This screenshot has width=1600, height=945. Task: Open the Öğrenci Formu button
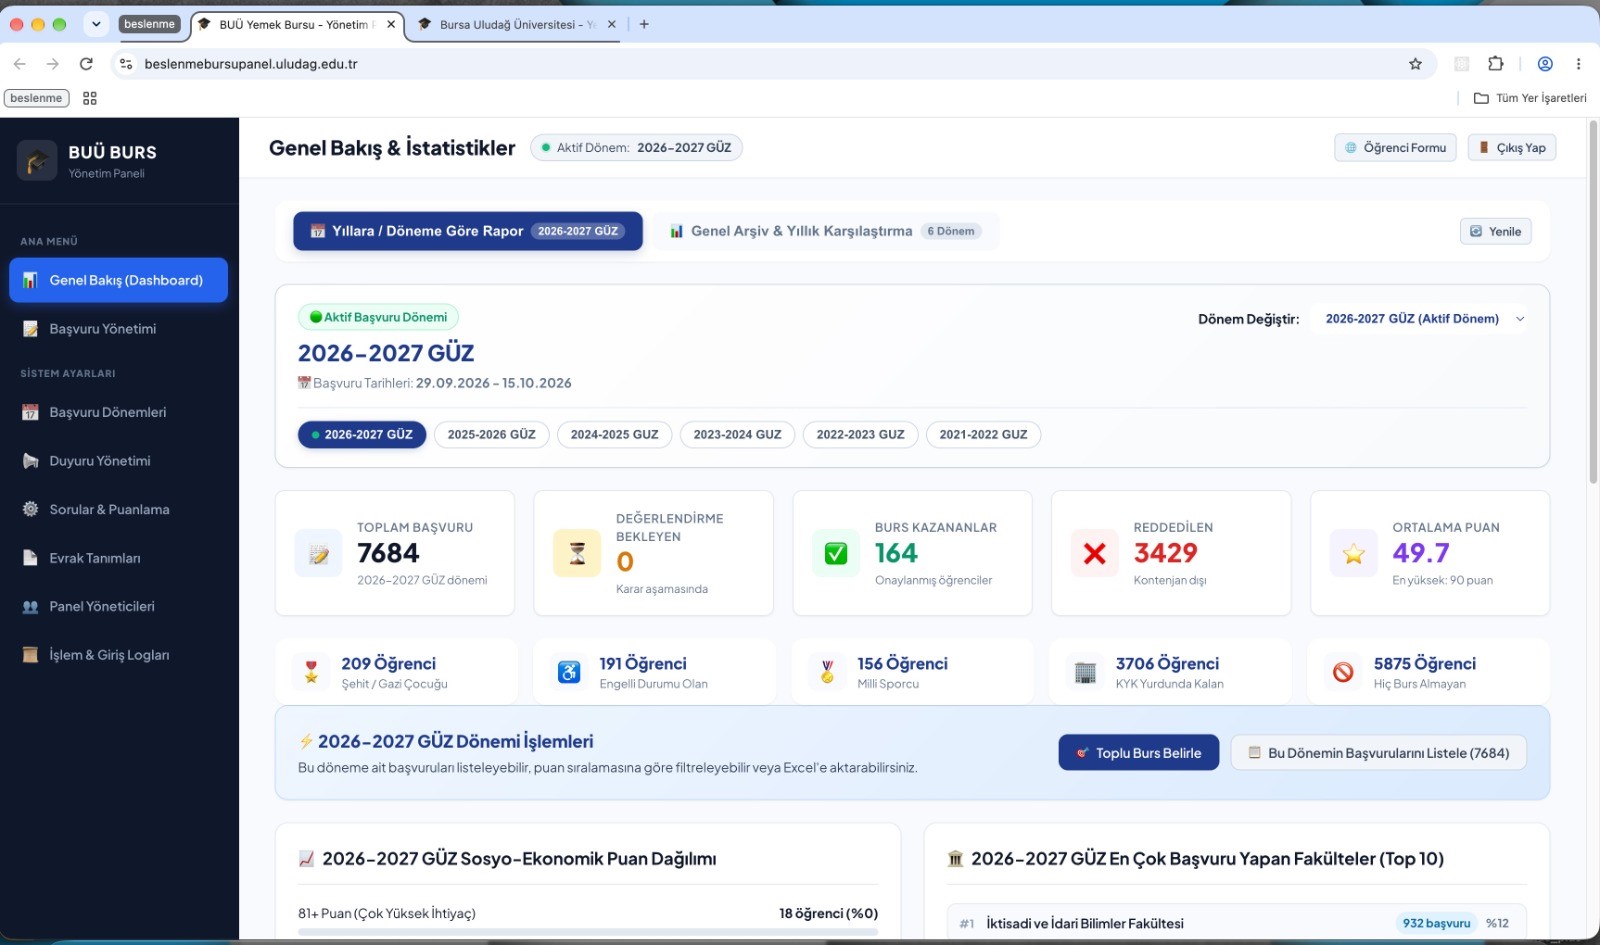[1395, 148]
